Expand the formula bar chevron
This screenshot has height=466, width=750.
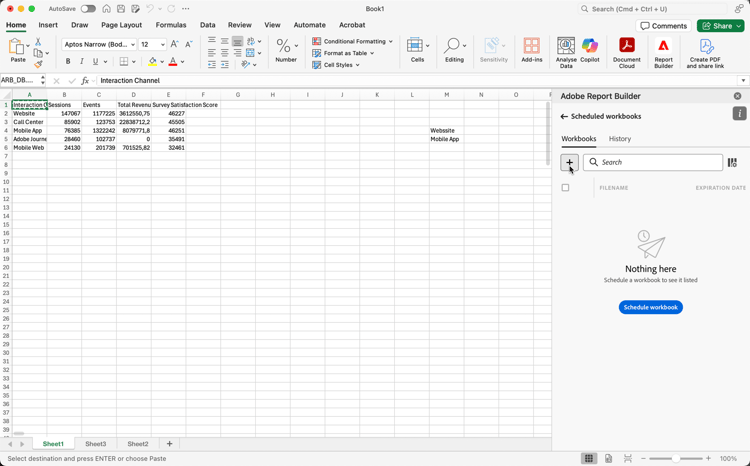743,80
